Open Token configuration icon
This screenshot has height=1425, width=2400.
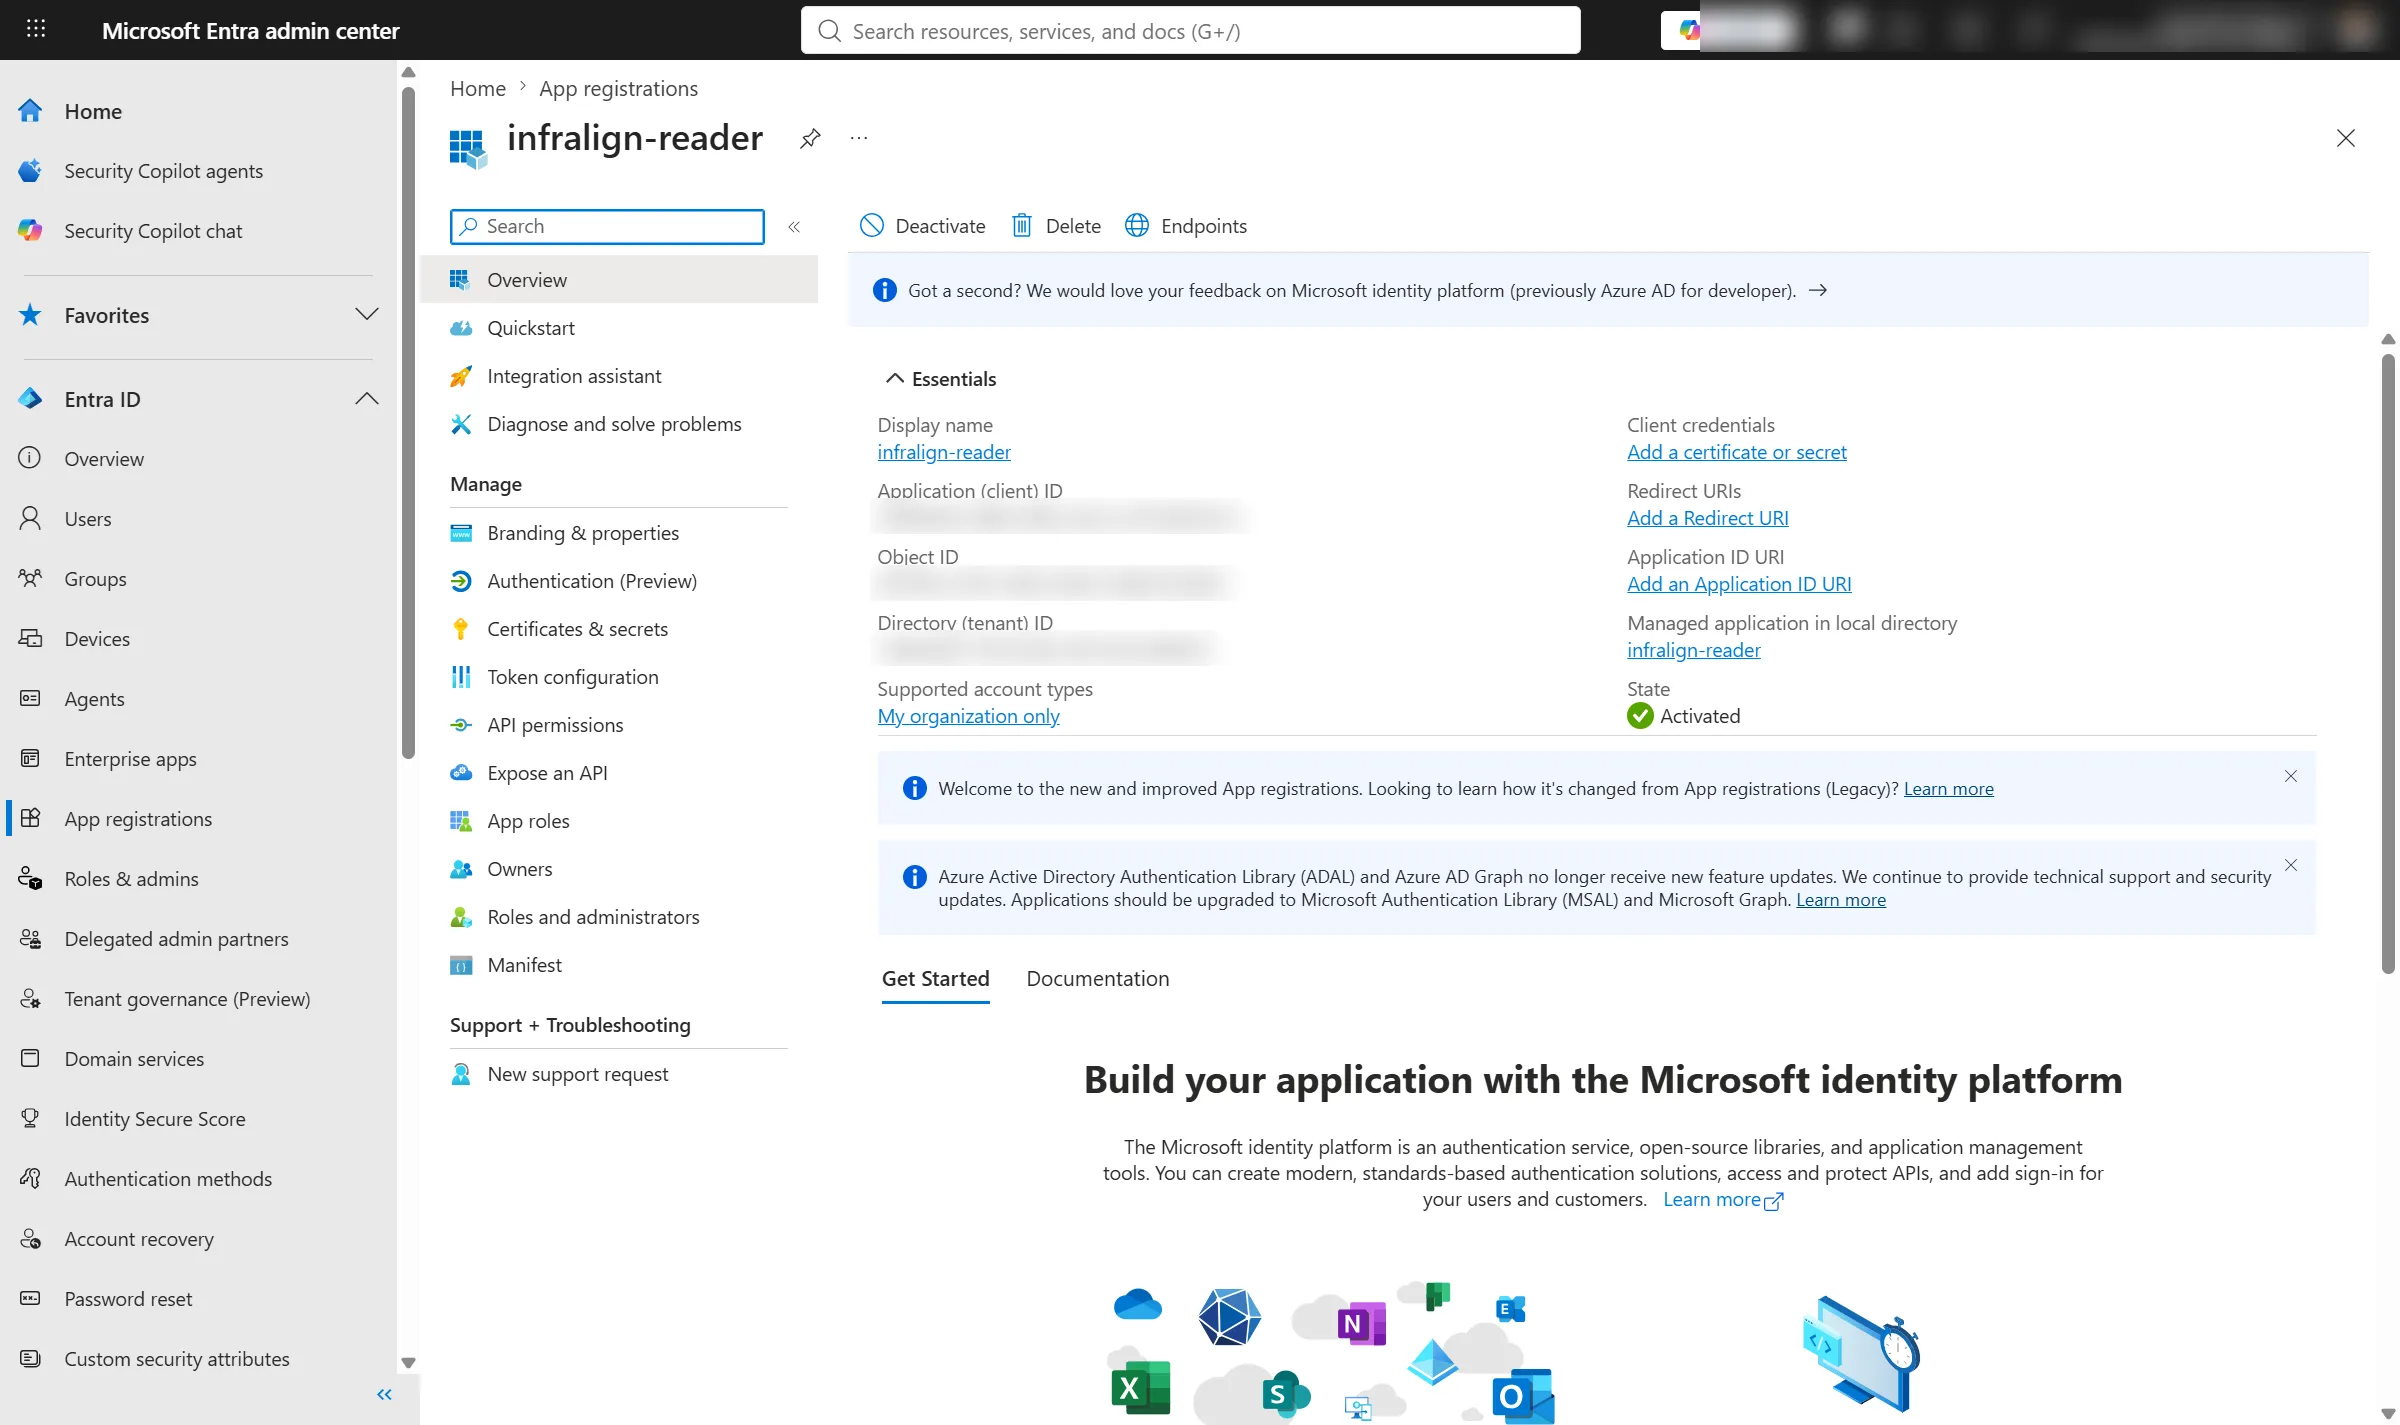461,677
